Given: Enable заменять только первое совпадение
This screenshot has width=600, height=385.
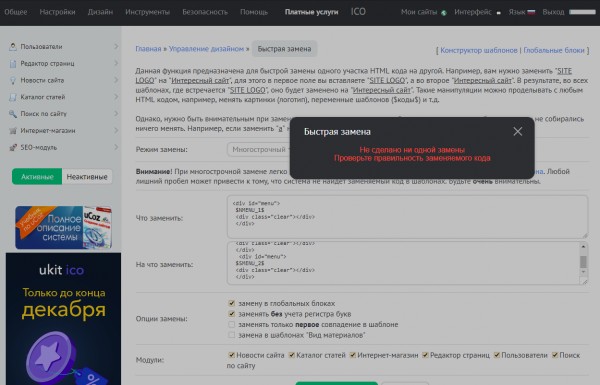Looking at the screenshot, I should (232, 325).
